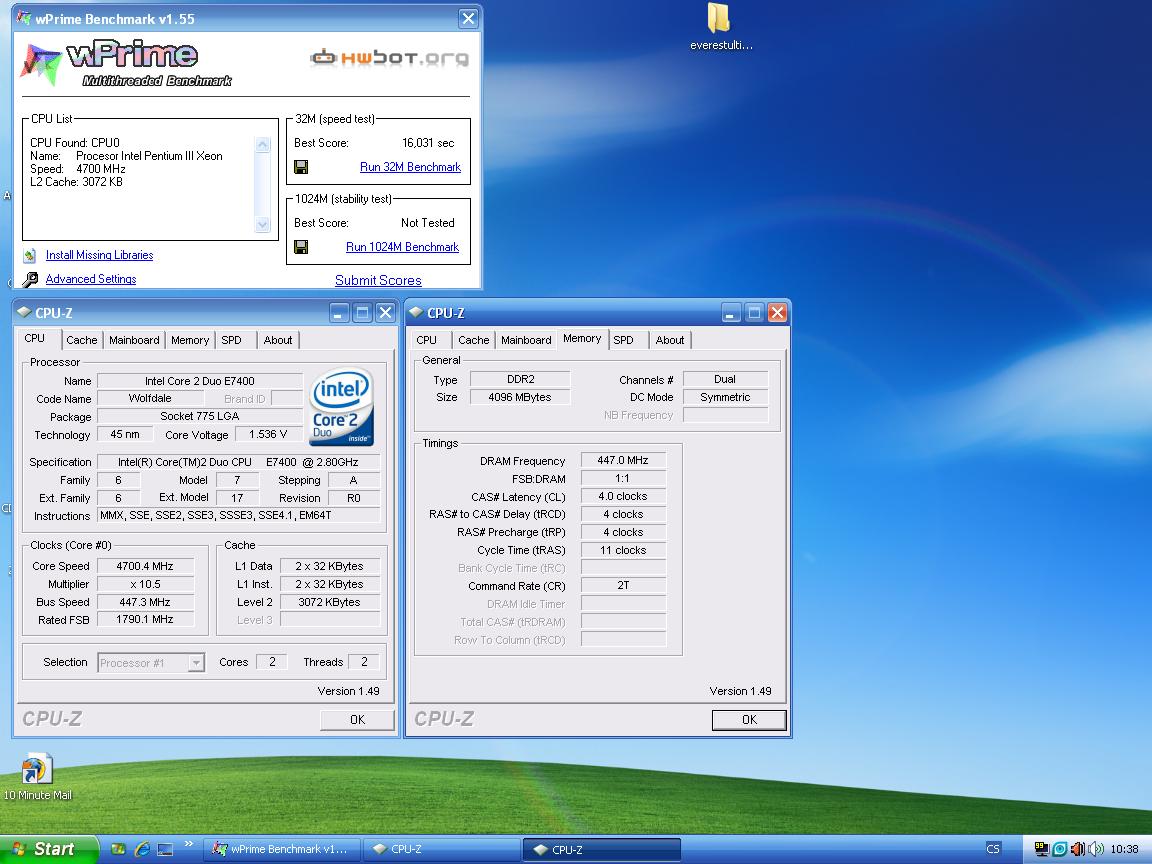The width and height of the screenshot is (1152, 864).
Task: Click Install Missing Libraries link
Action: [x=99, y=255]
